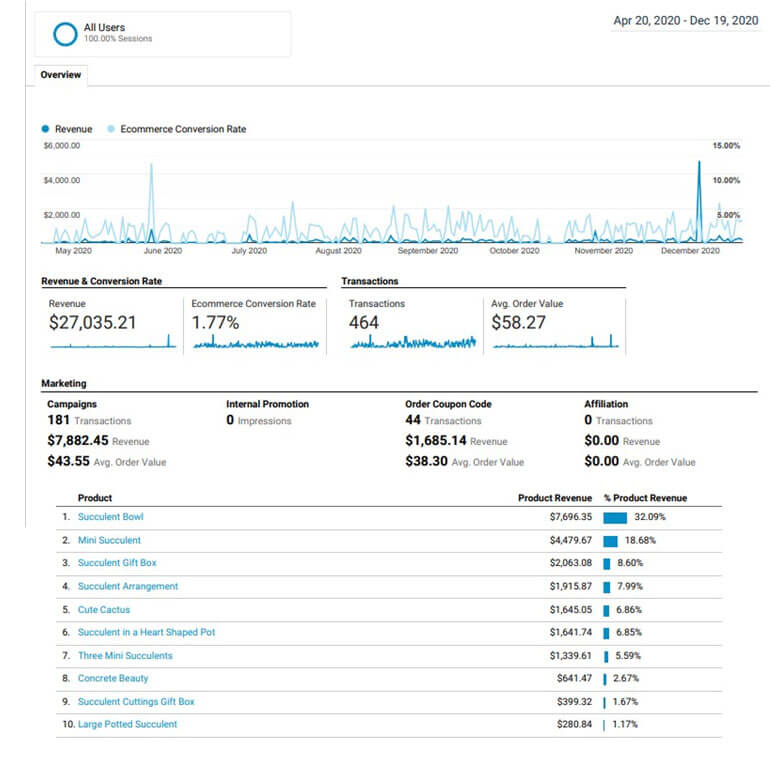
Task: Open the Three Mini Succulents link
Action: tap(125, 656)
